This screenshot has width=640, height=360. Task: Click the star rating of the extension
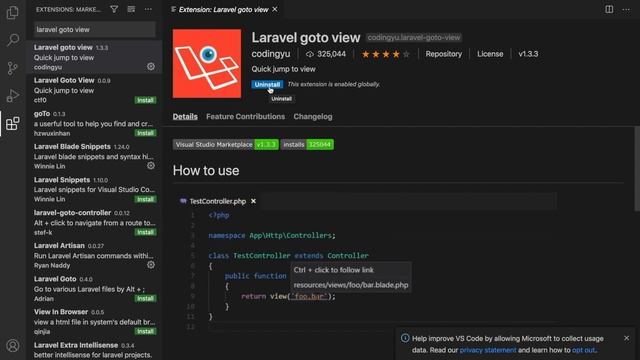tap(385, 54)
